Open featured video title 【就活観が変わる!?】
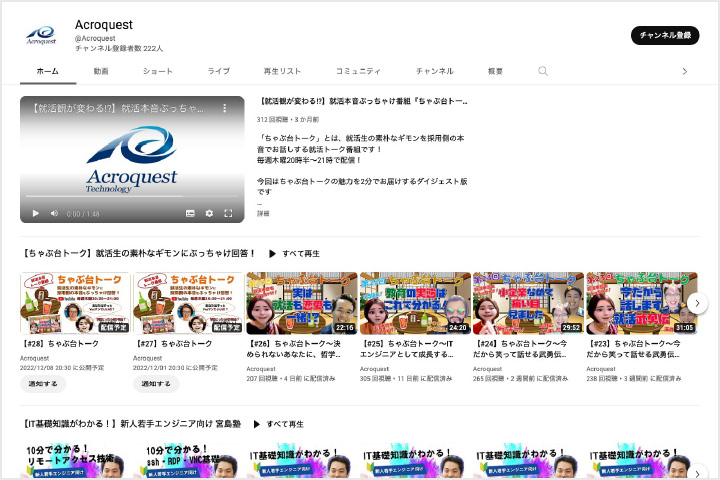This screenshot has height=480, width=720. click(x=364, y=101)
